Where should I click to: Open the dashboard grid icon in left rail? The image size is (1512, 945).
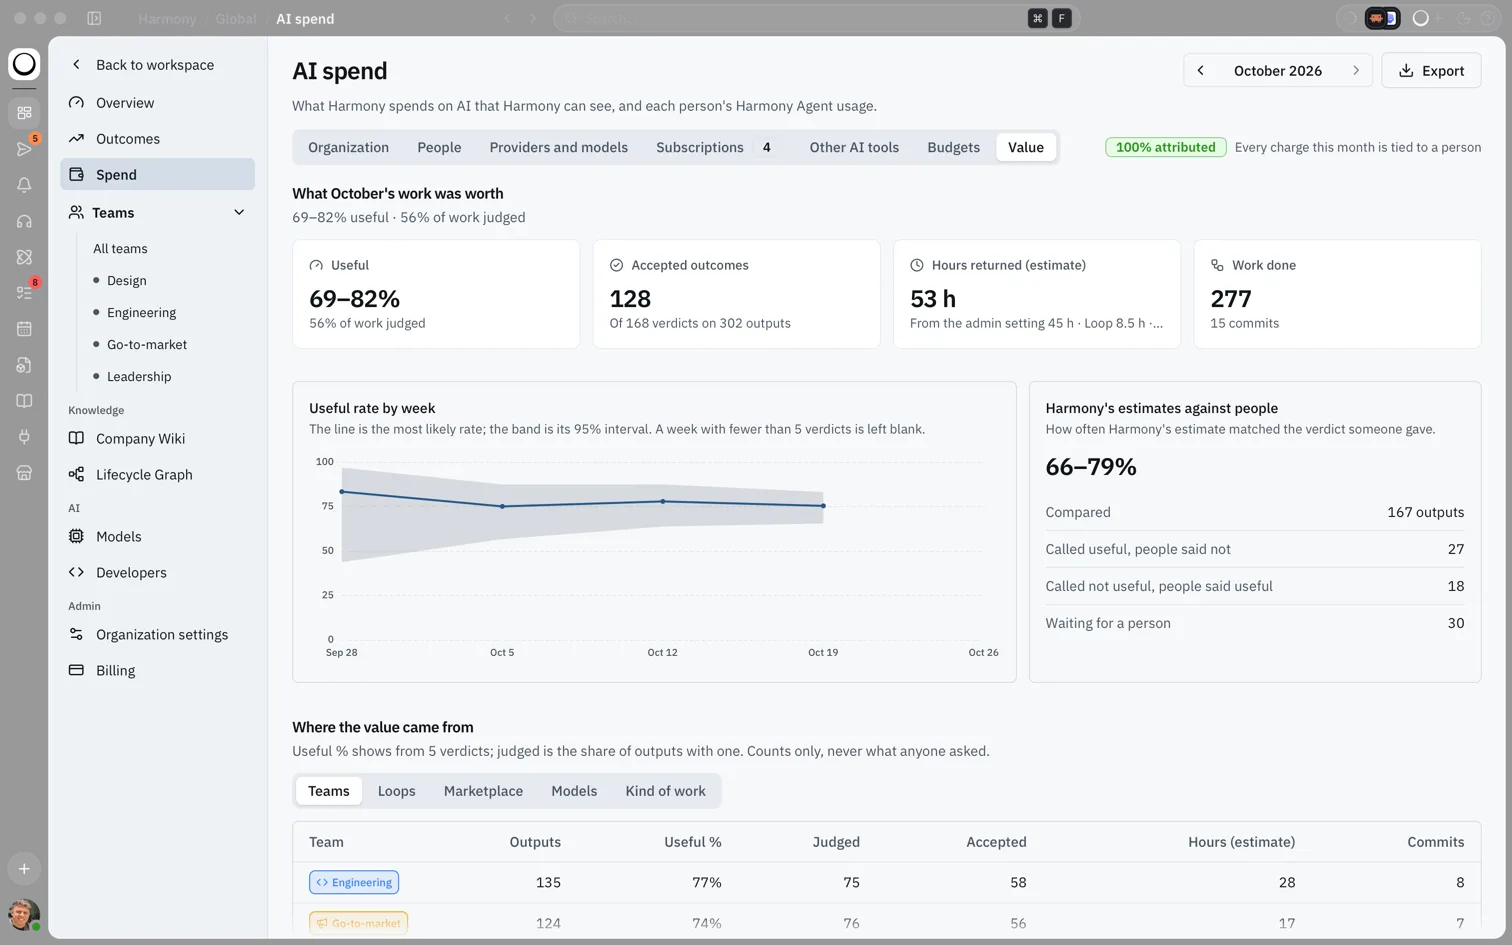(24, 113)
